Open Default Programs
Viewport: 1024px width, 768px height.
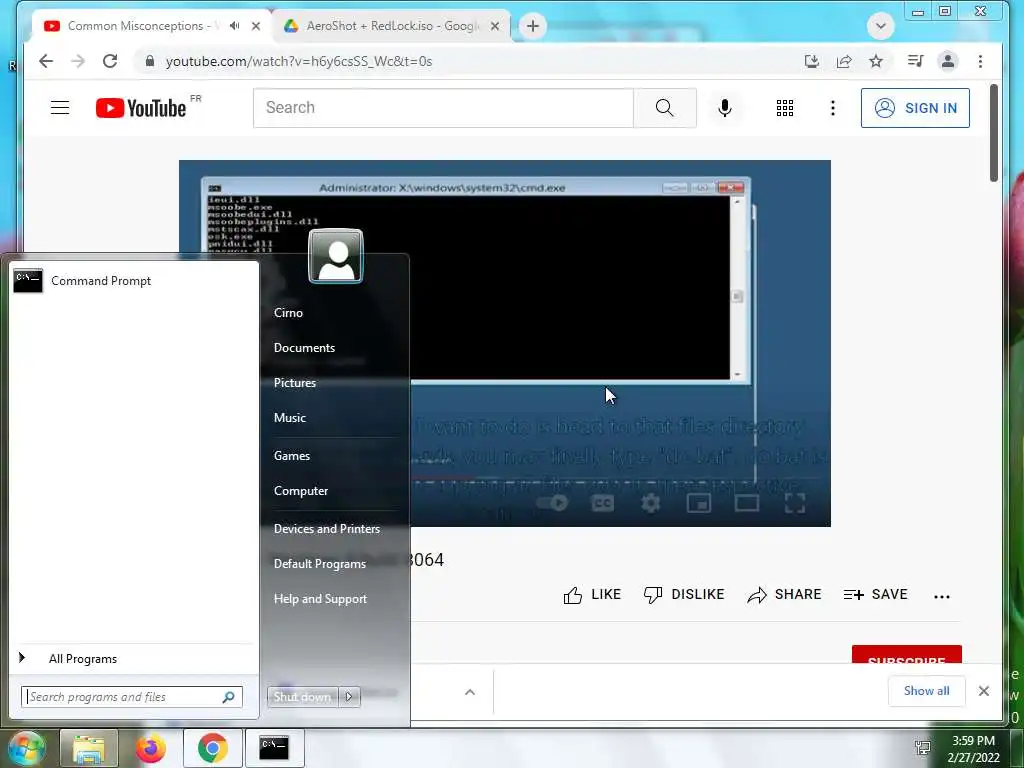pyautogui.click(x=319, y=564)
